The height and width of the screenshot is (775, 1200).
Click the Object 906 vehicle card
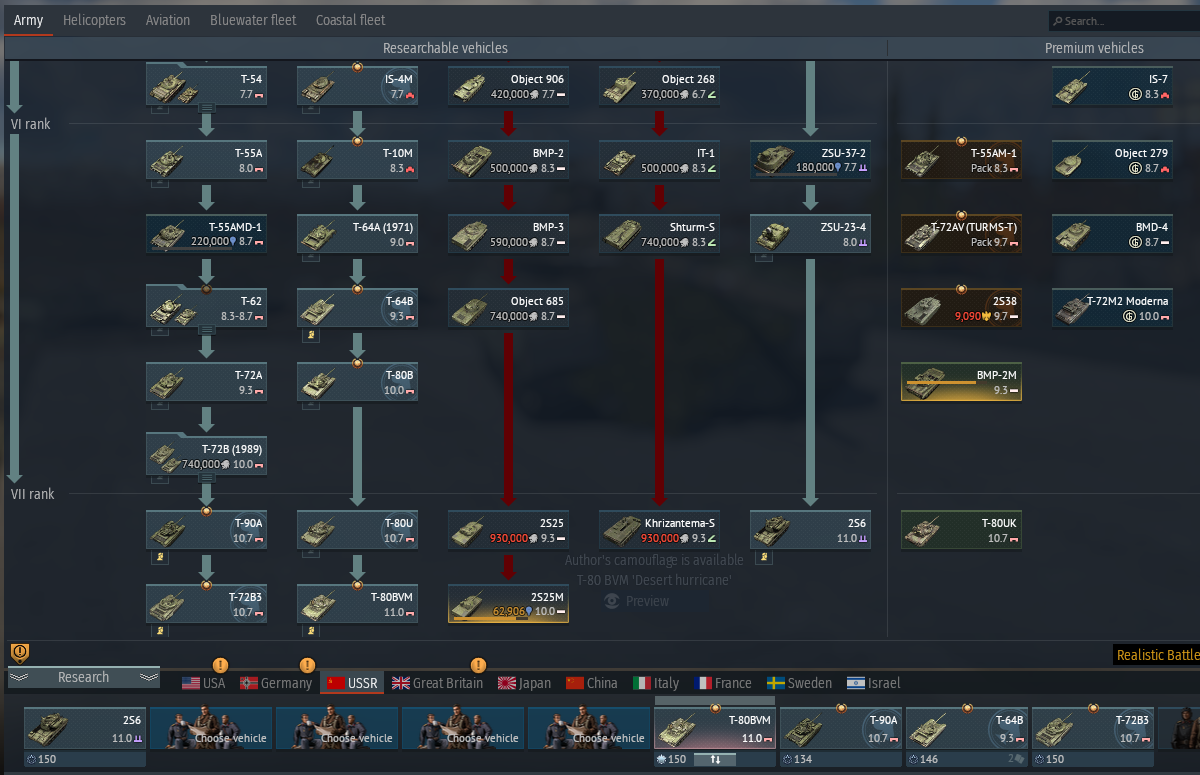click(509, 86)
